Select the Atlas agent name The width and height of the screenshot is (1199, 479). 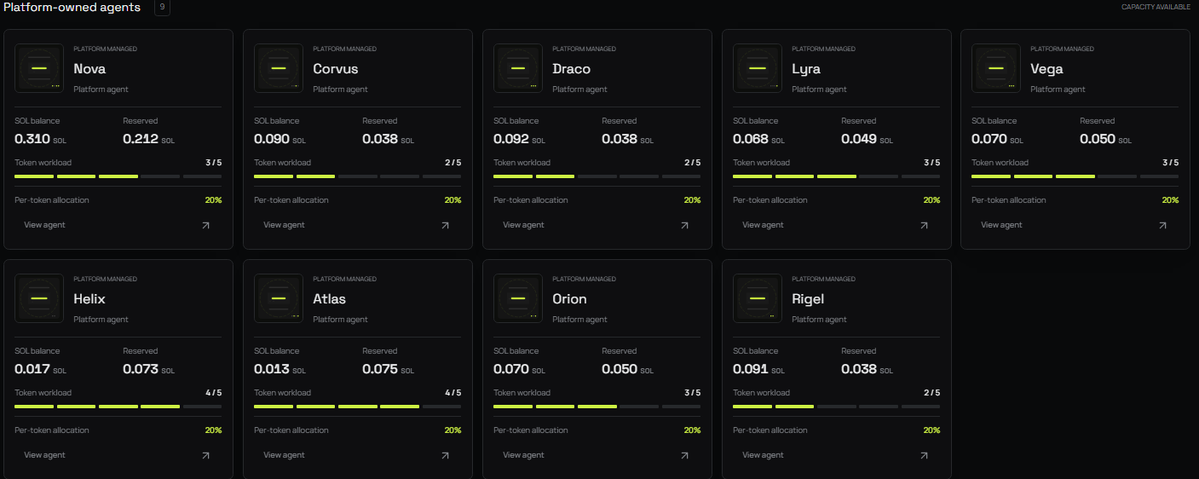click(x=330, y=298)
